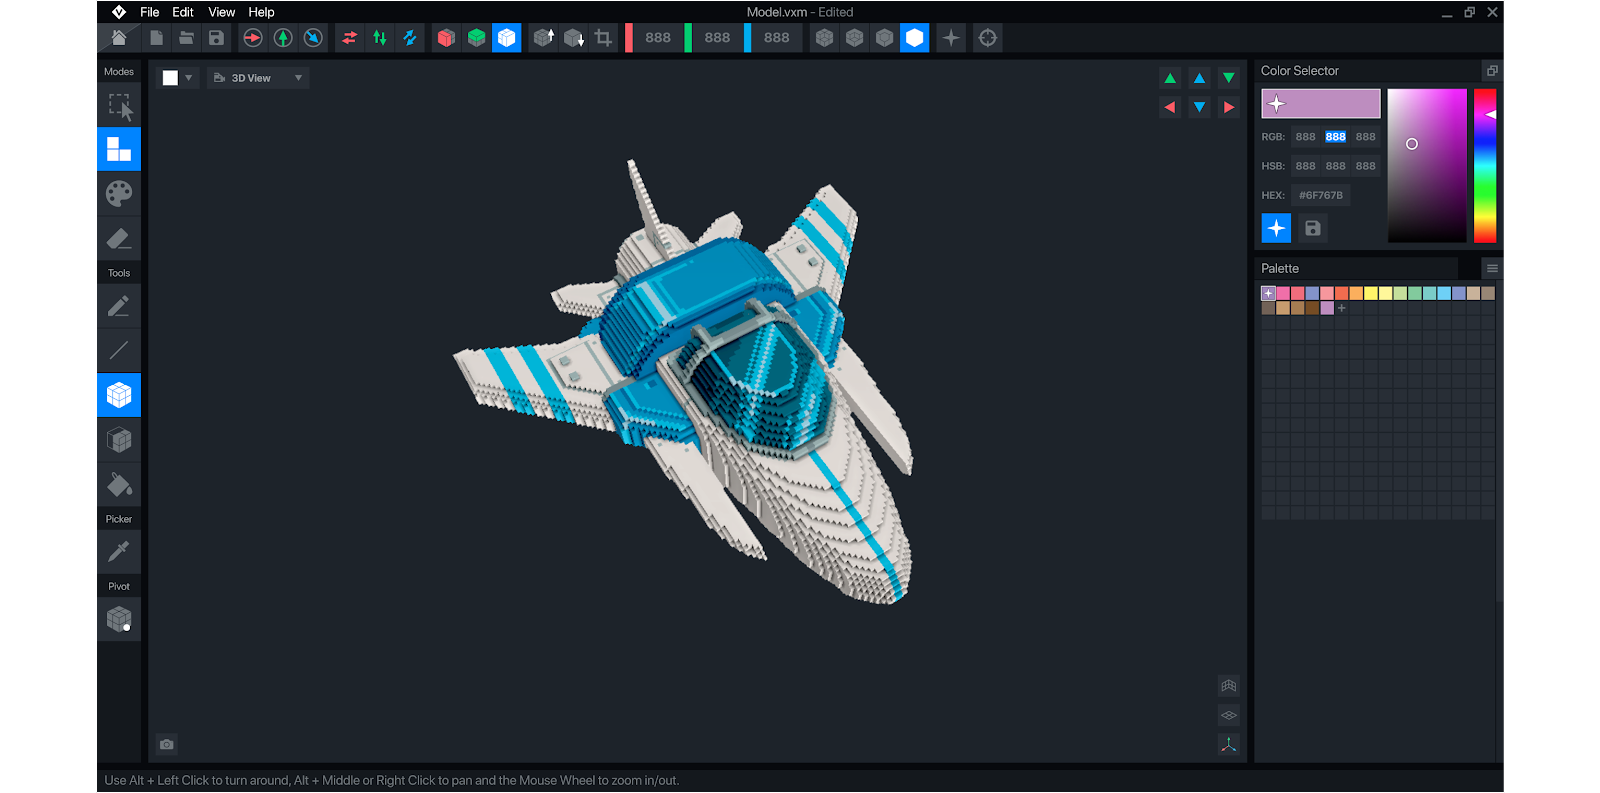
Task: Select the gray face cube tool
Action: pos(119,440)
